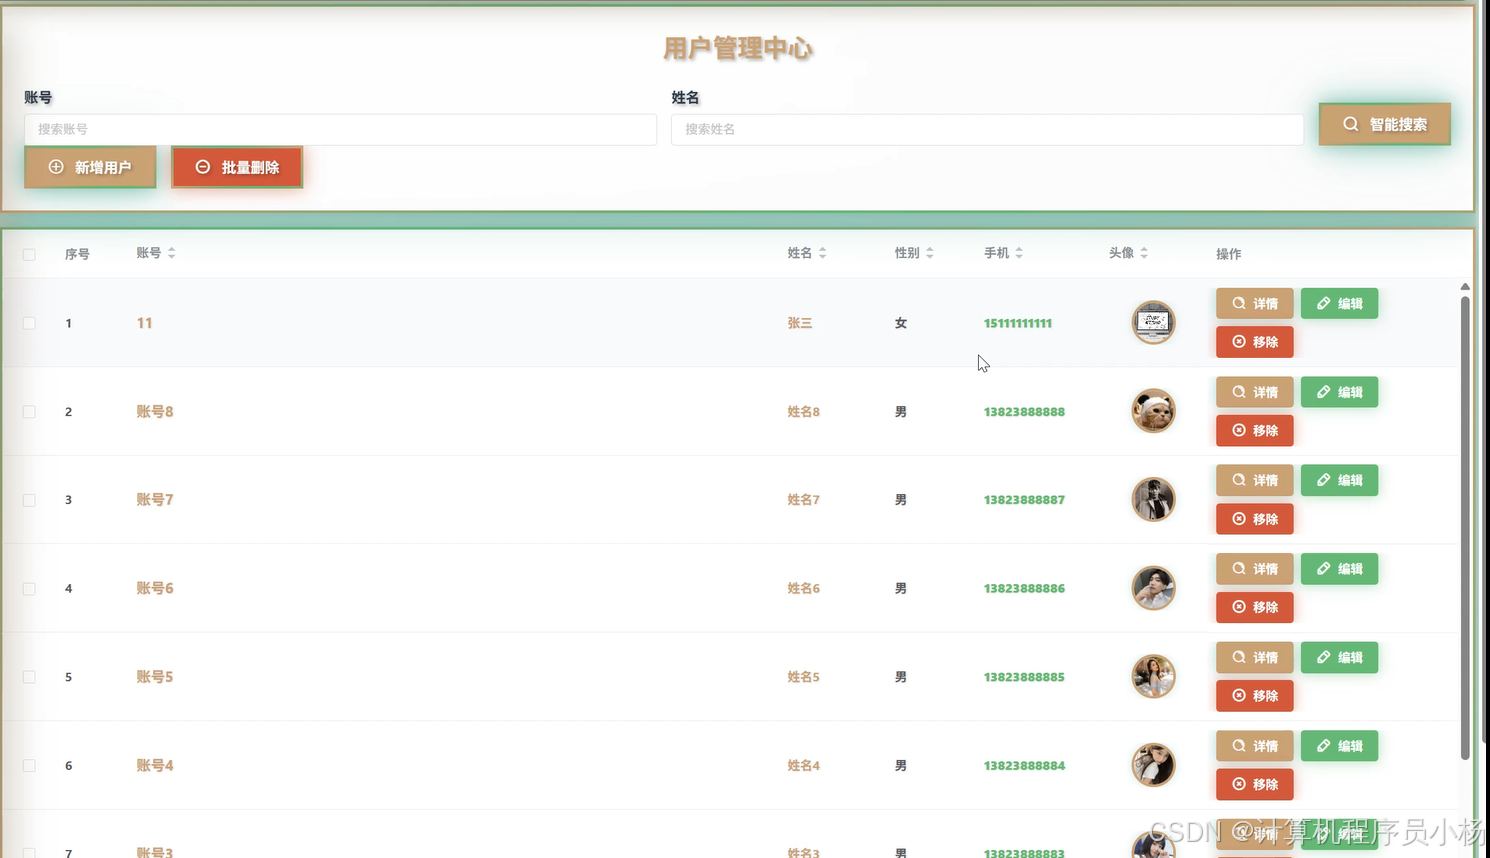
Task: Toggle the select-all checkbox in table header
Action: coord(29,254)
